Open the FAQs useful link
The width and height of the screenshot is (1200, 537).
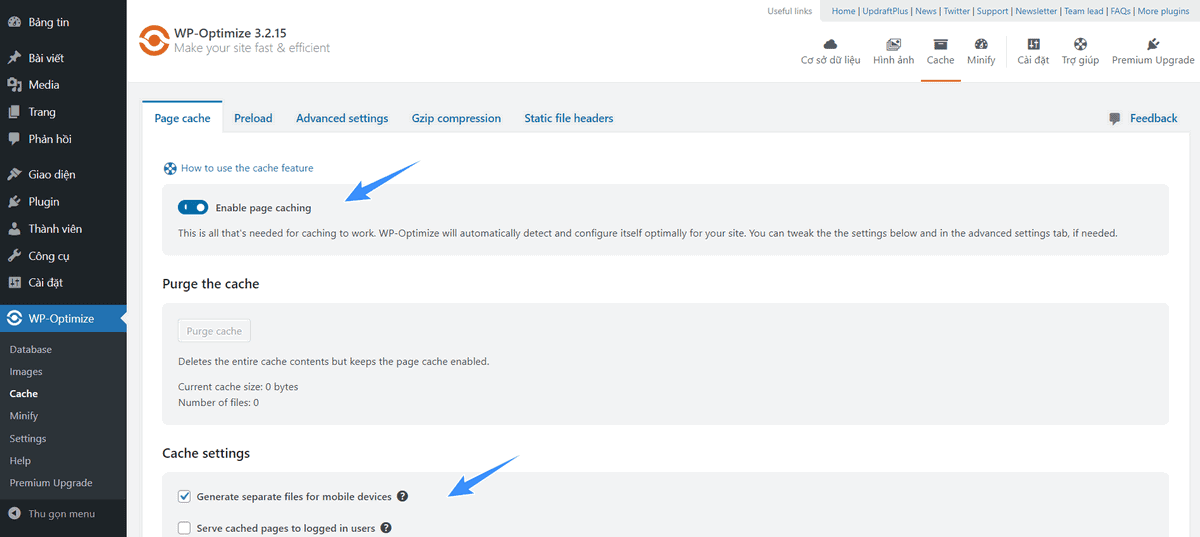pyautogui.click(x=1122, y=11)
